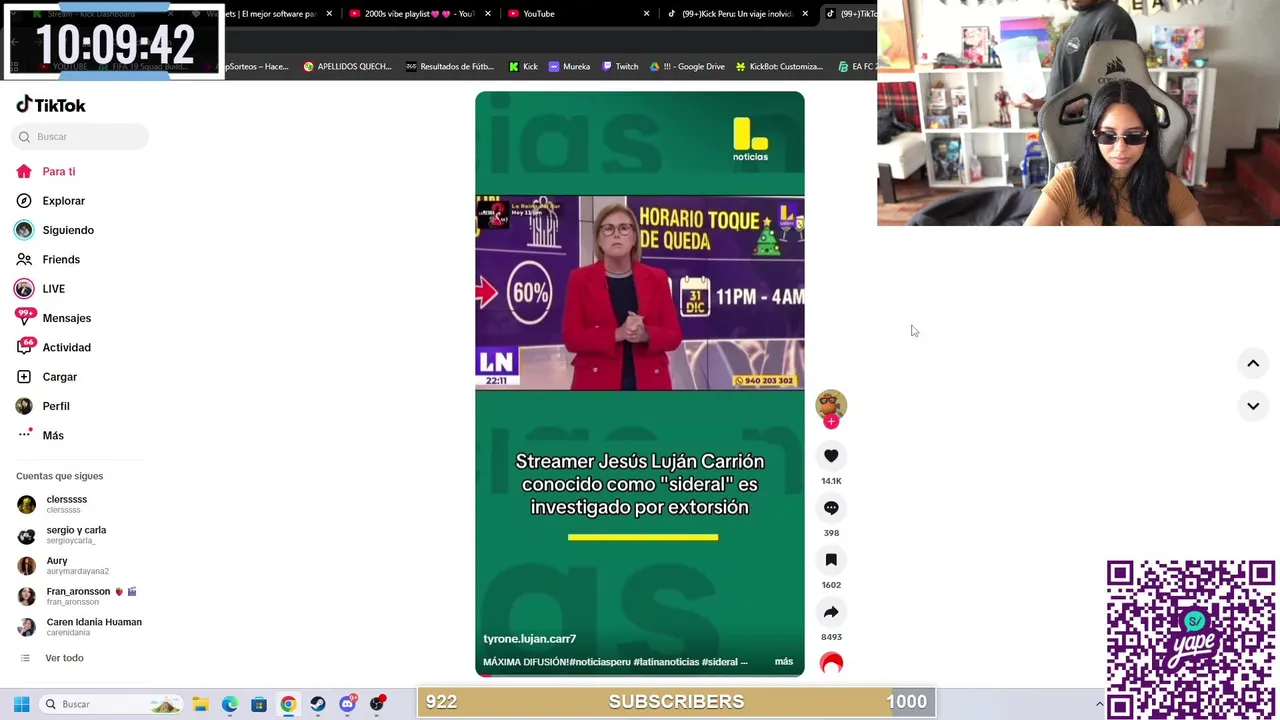
Task: Like the video with heart icon
Action: tap(831, 456)
